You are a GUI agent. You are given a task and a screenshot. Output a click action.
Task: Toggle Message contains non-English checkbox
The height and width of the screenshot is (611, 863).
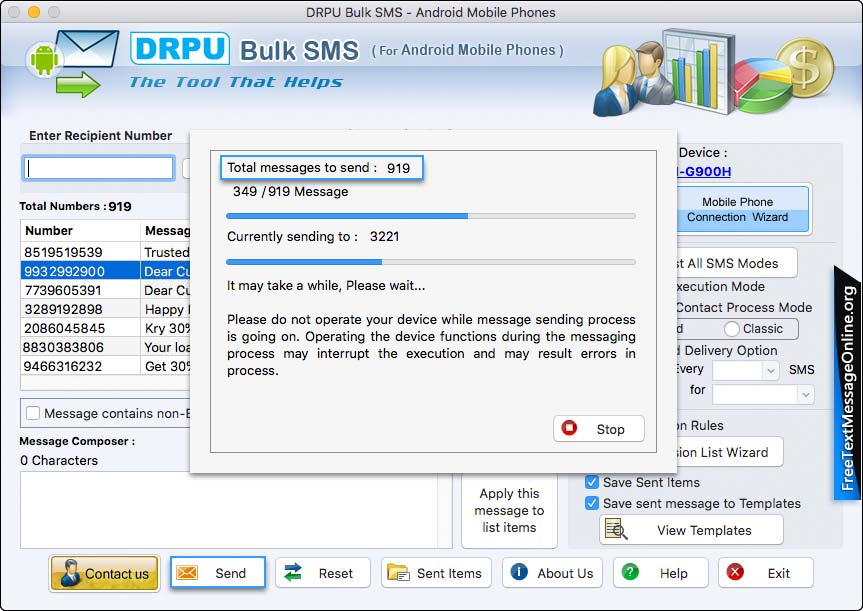33,413
